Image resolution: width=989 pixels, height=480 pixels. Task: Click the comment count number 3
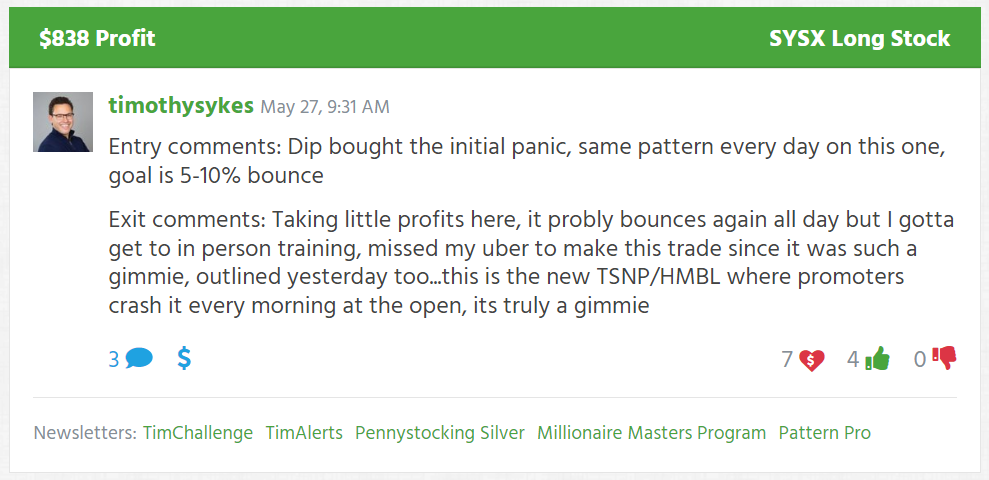pyautogui.click(x=114, y=360)
